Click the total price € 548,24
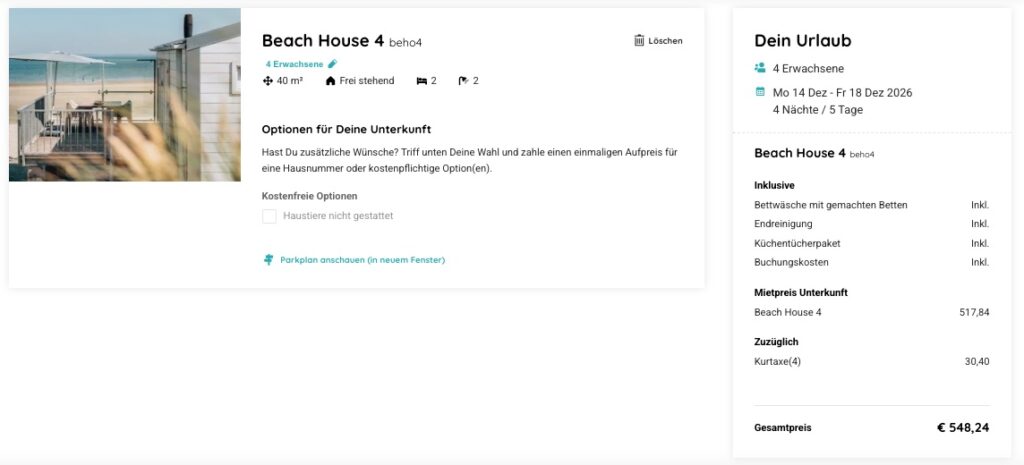This screenshot has height=465, width=1024. 963,428
